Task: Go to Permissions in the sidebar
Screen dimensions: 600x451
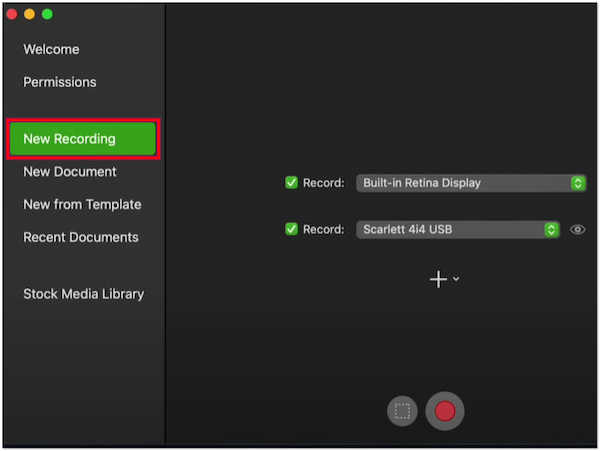Action: [x=60, y=82]
